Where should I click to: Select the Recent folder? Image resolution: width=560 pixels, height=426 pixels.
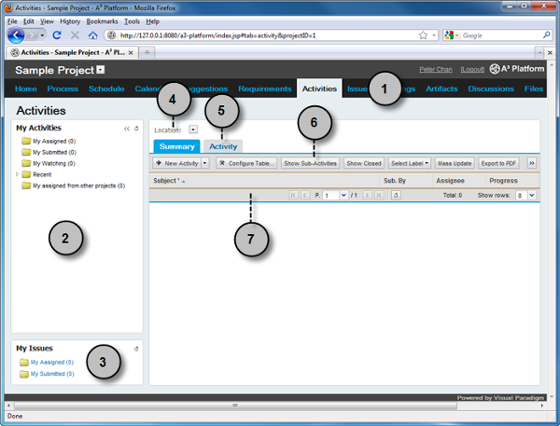click(36, 174)
